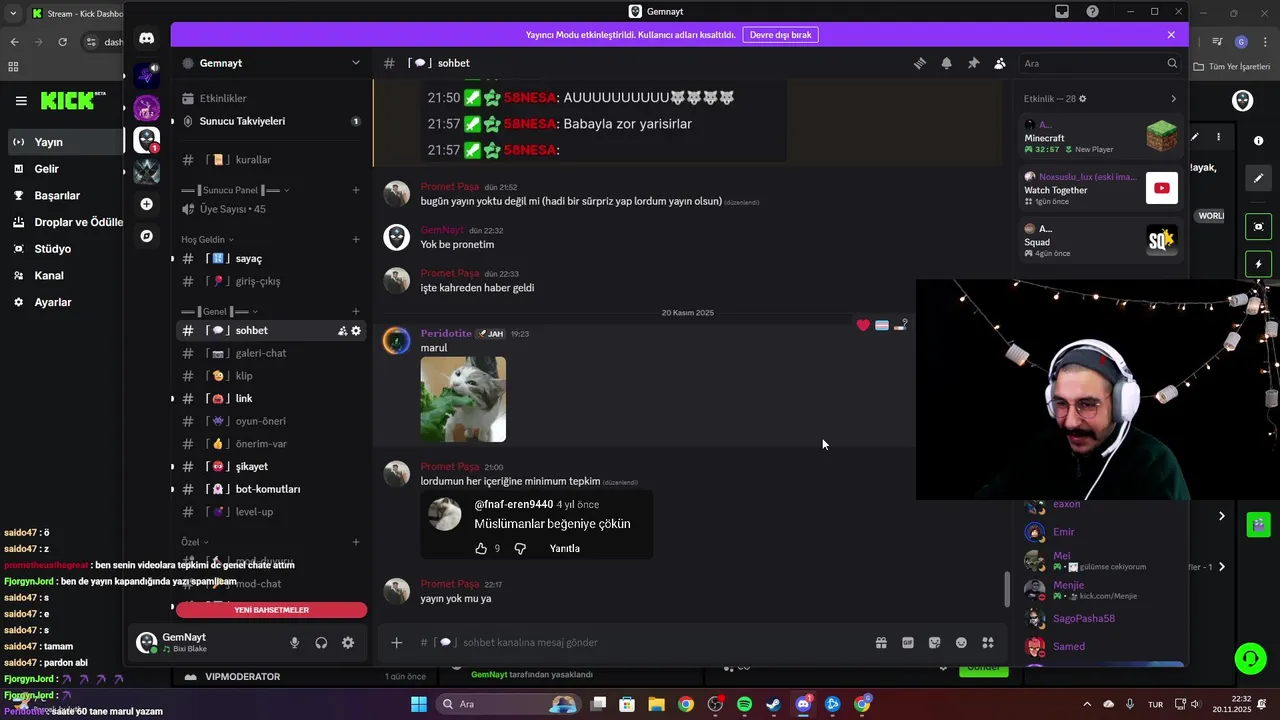Viewport: 1280px width, 720px height.
Task: Open Spotify from Windows taskbar
Action: 744,704
